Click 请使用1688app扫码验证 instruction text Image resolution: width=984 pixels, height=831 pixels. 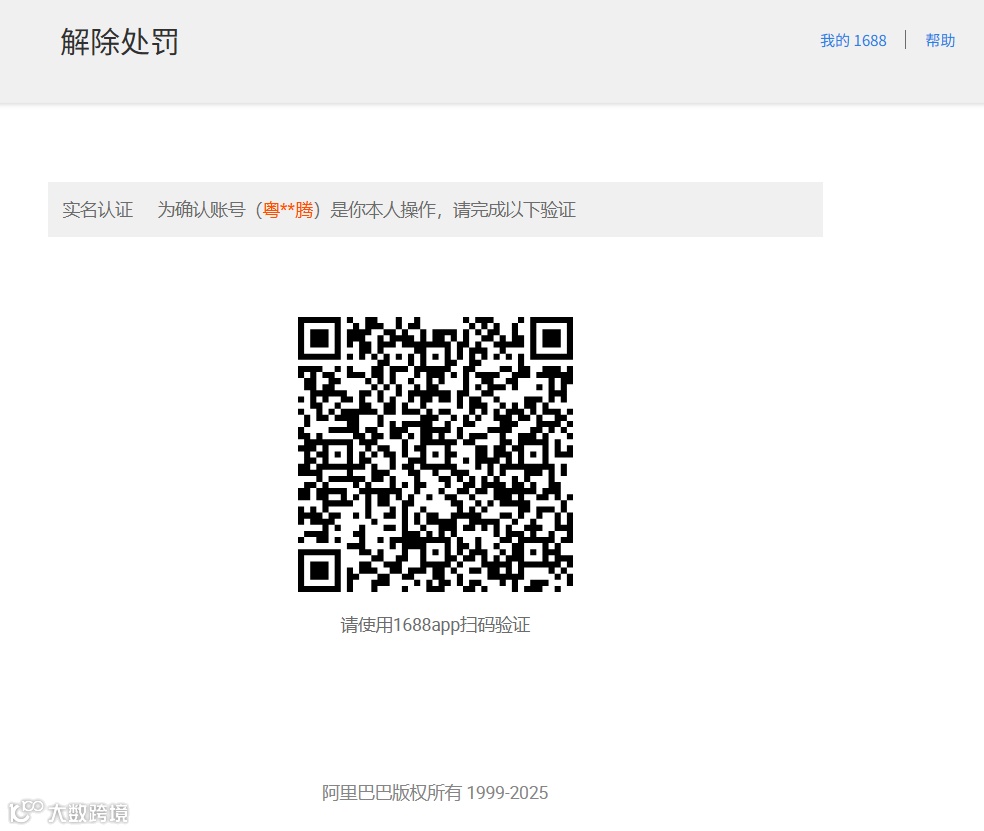[x=435, y=625]
